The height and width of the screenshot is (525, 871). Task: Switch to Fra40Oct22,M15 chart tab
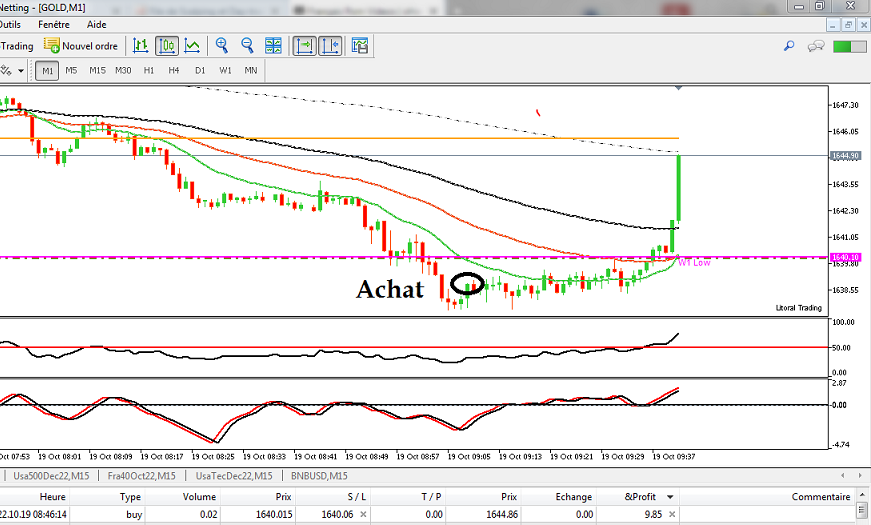(x=142, y=476)
